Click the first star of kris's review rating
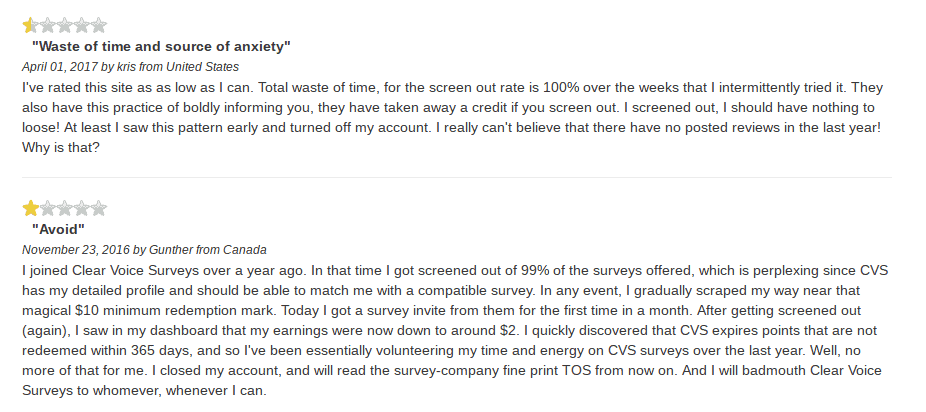The image size is (926, 412). click(x=30, y=25)
